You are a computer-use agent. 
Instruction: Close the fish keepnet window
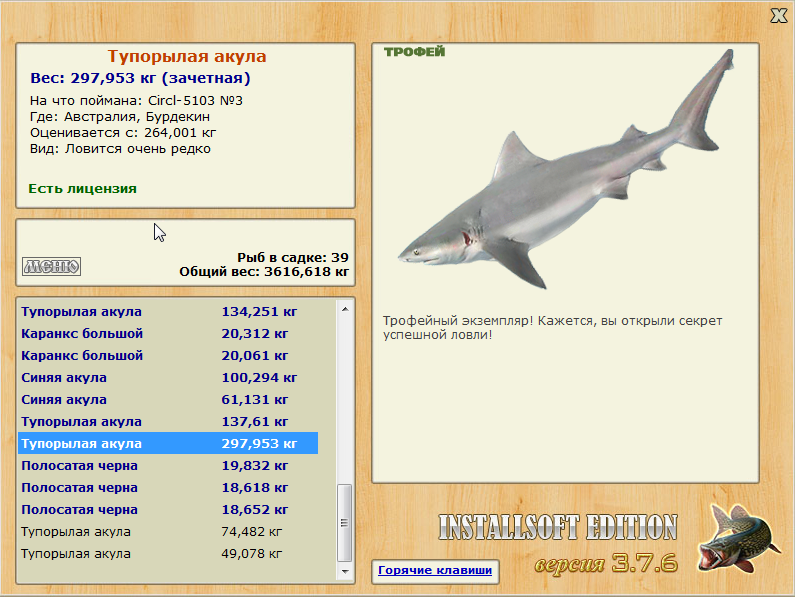point(778,16)
